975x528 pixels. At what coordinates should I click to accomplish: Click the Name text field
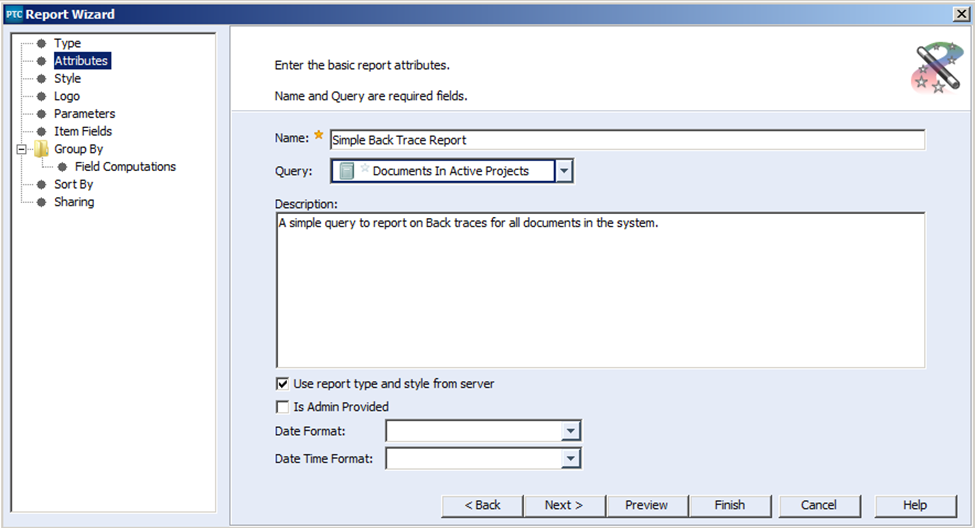627,140
